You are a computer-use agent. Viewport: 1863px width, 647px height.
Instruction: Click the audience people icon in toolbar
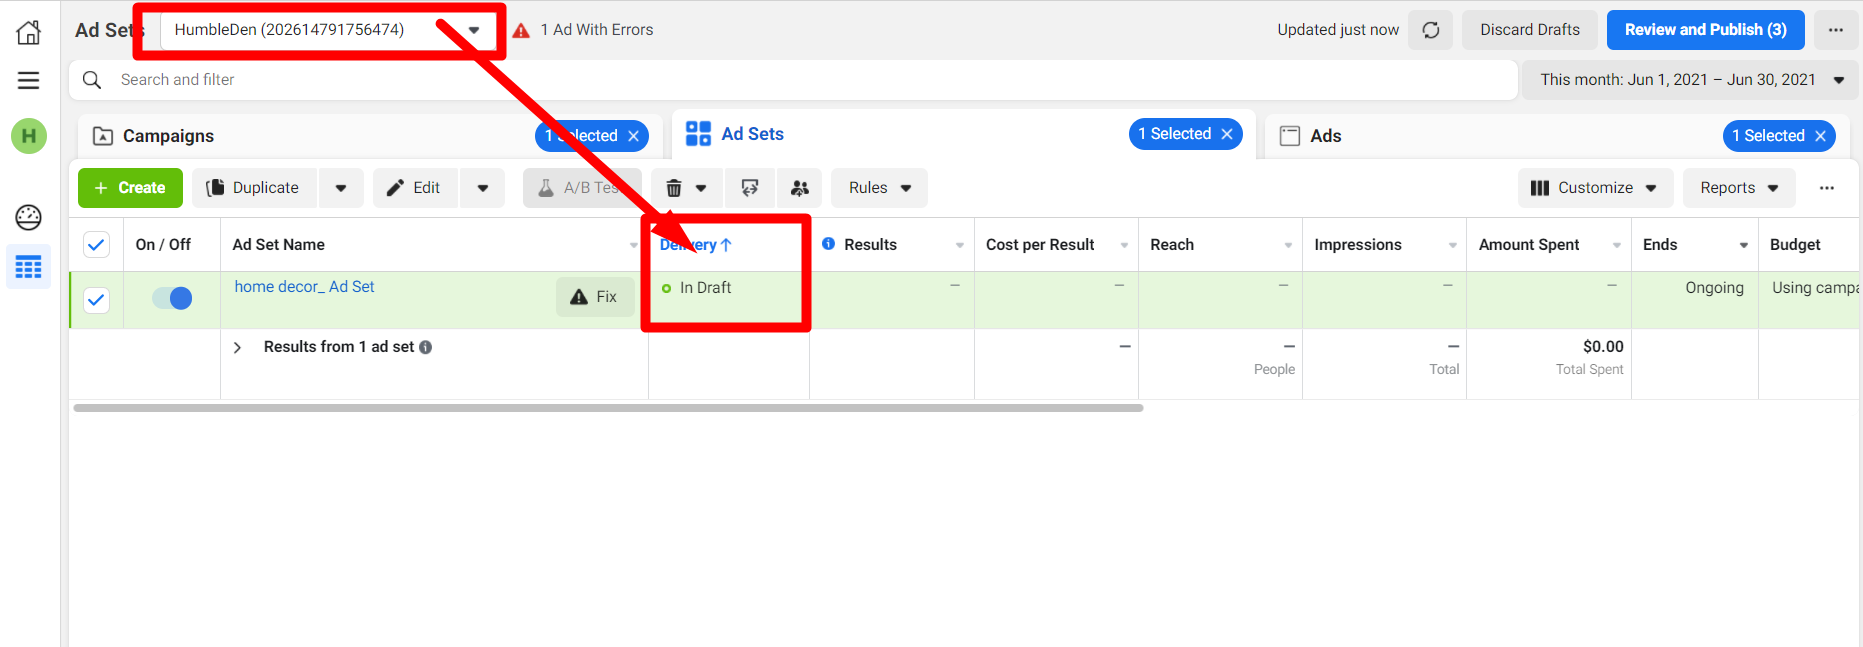coord(799,188)
